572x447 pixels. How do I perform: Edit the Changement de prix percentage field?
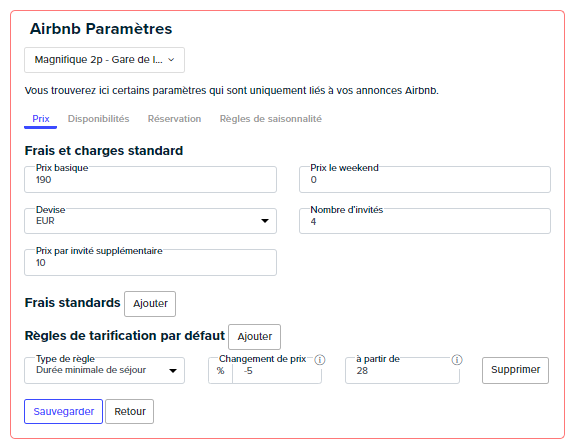click(277, 371)
